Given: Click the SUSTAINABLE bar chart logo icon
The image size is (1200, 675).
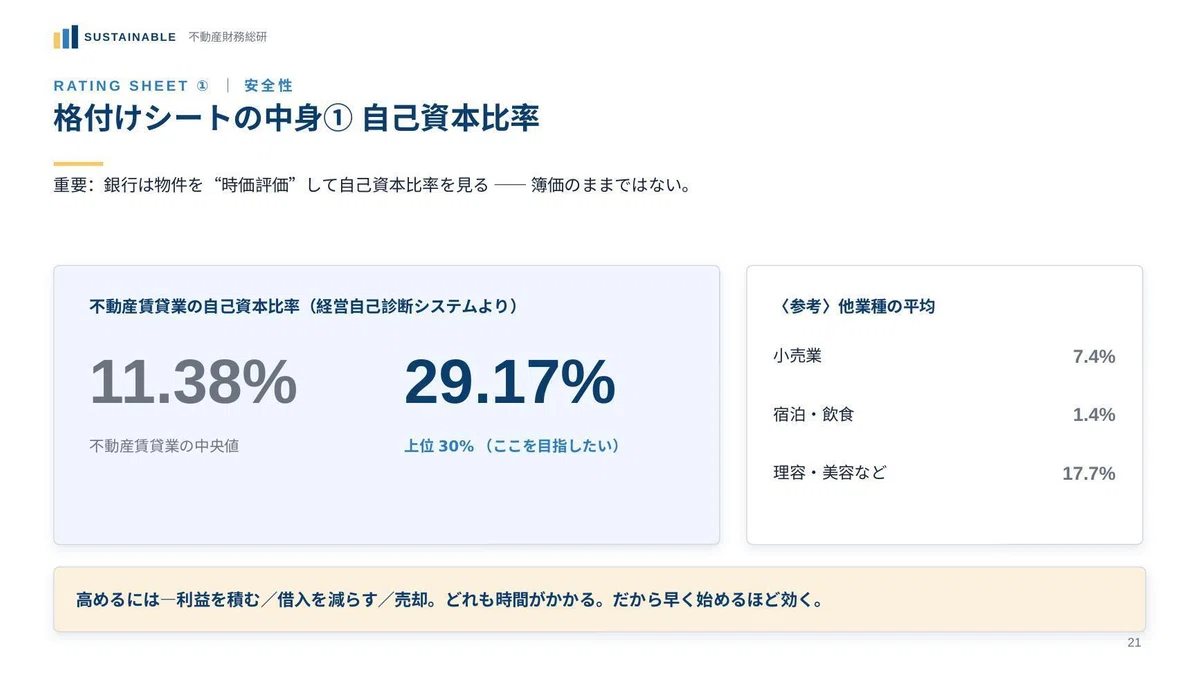Looking at the screenshot, I should (65, 37).
